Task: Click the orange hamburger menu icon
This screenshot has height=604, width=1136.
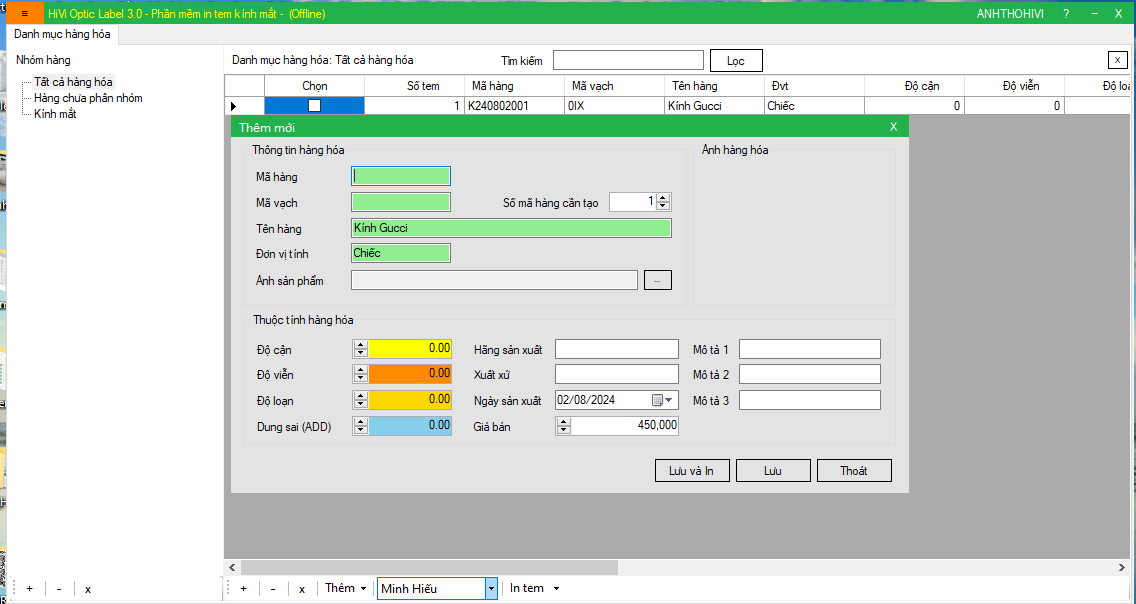Action: tap(24, 14)
